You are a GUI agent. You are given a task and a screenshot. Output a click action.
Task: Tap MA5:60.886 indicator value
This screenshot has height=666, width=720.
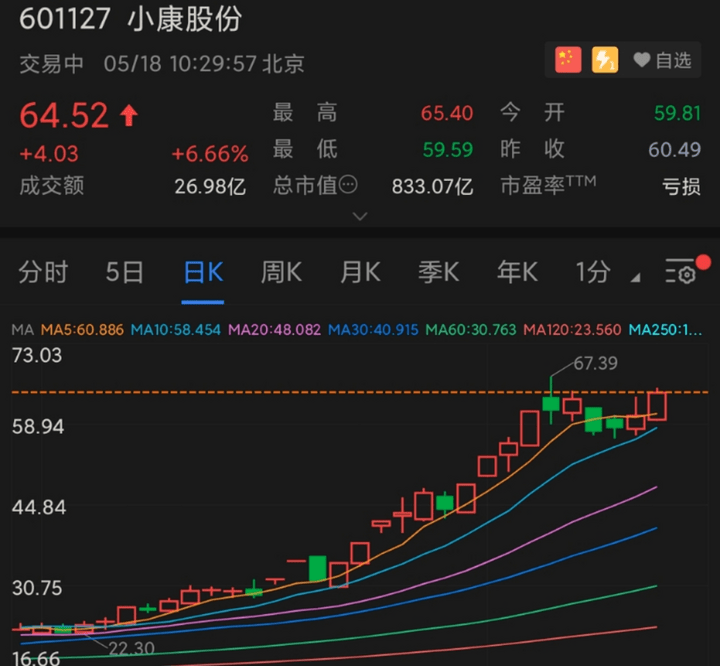[82, 329]
